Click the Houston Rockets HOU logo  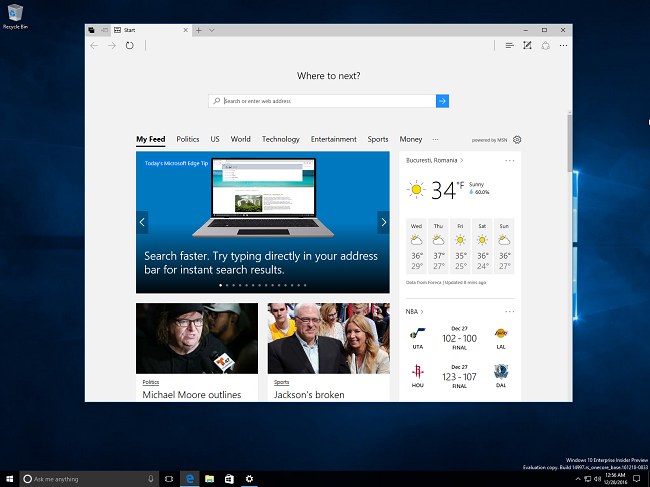[x=417, y=371]
